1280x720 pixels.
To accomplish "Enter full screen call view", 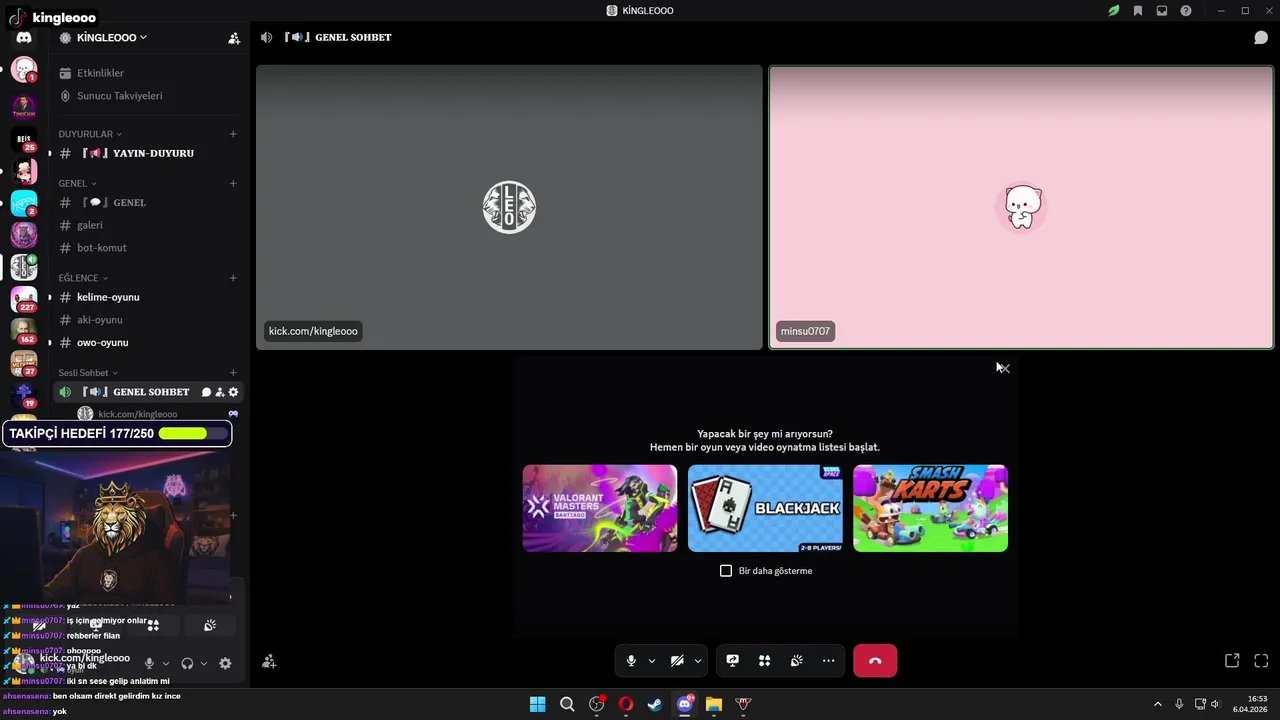I will click(x=1261, y=661).
